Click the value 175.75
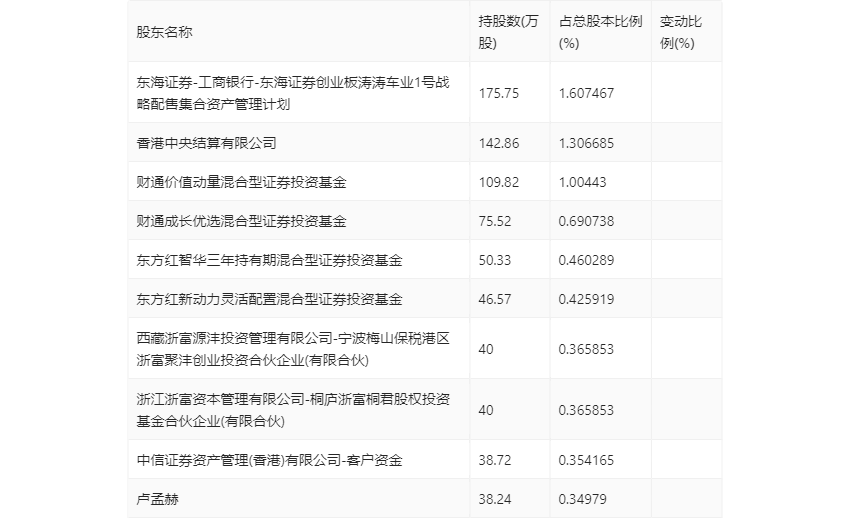This screenshot has width=850, height=518. tap(499, 93)
